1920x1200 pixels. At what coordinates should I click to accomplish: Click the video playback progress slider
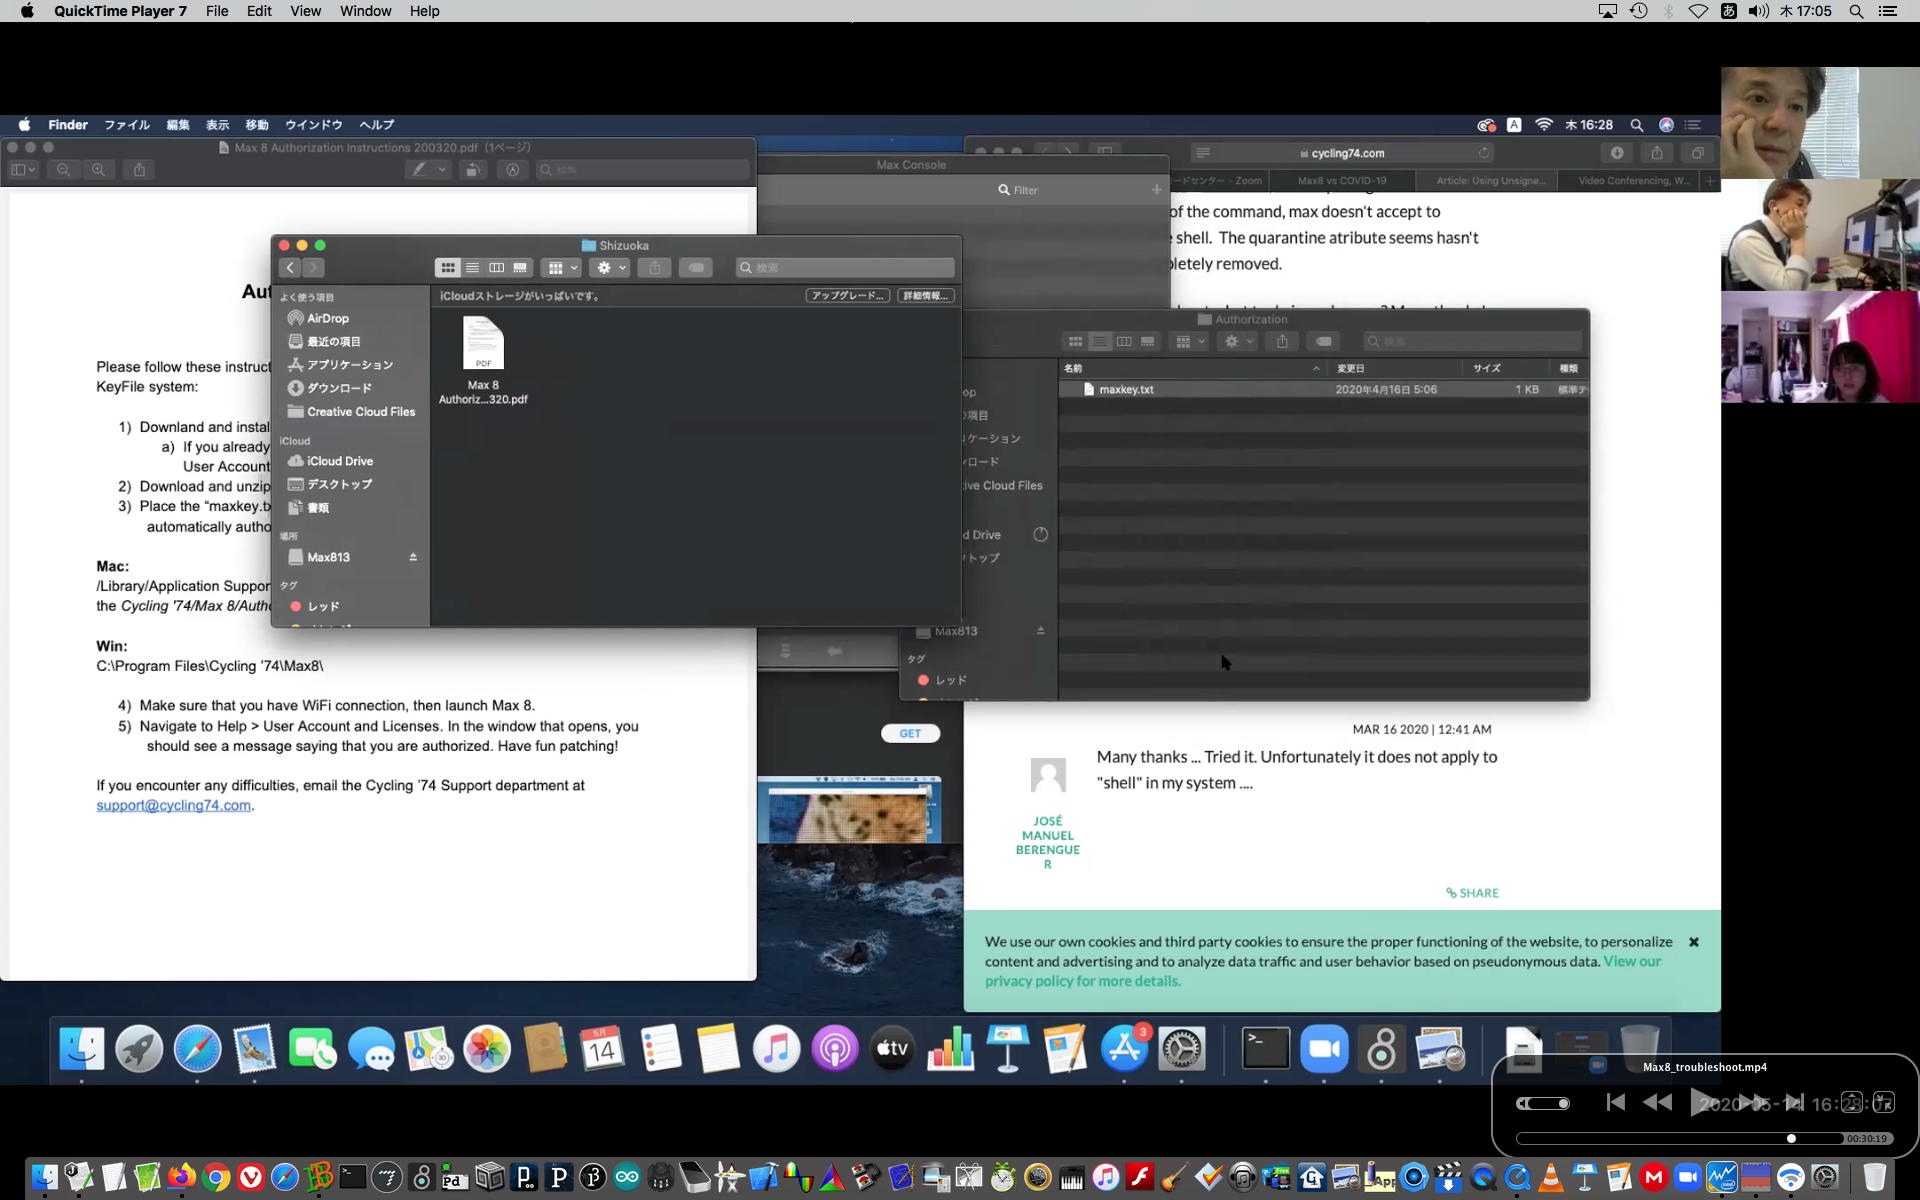[1680, 1138]
